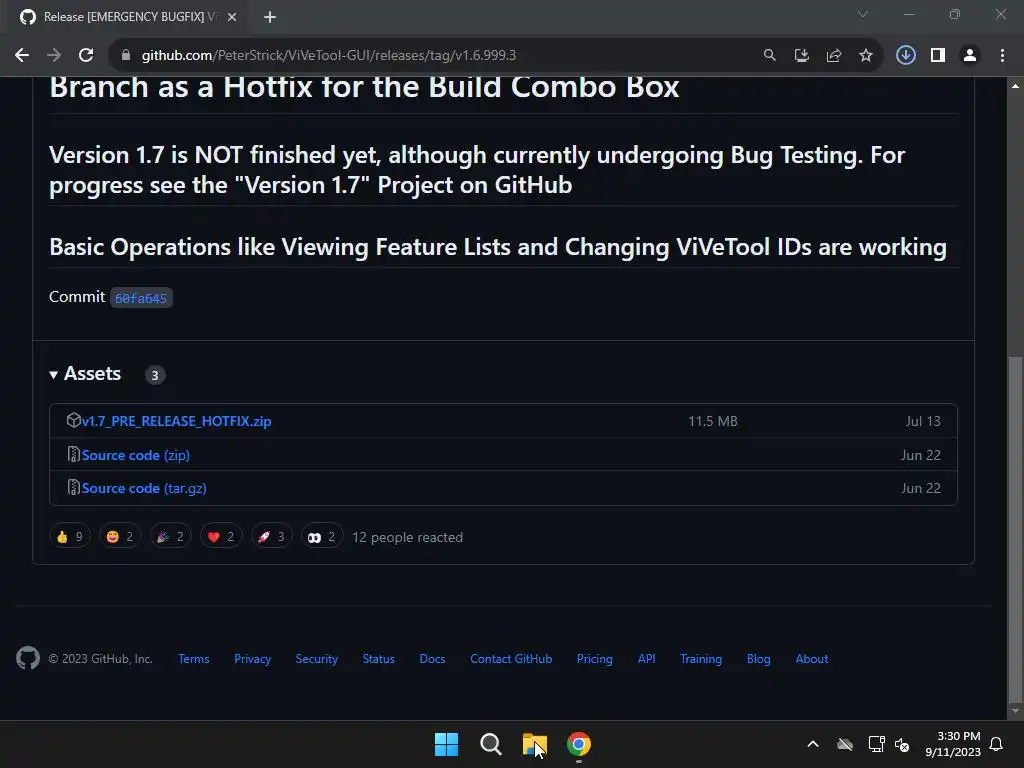Bookmark this page with star icon
The width and height of the screenshot is (1024, 768).
(865, 56)
